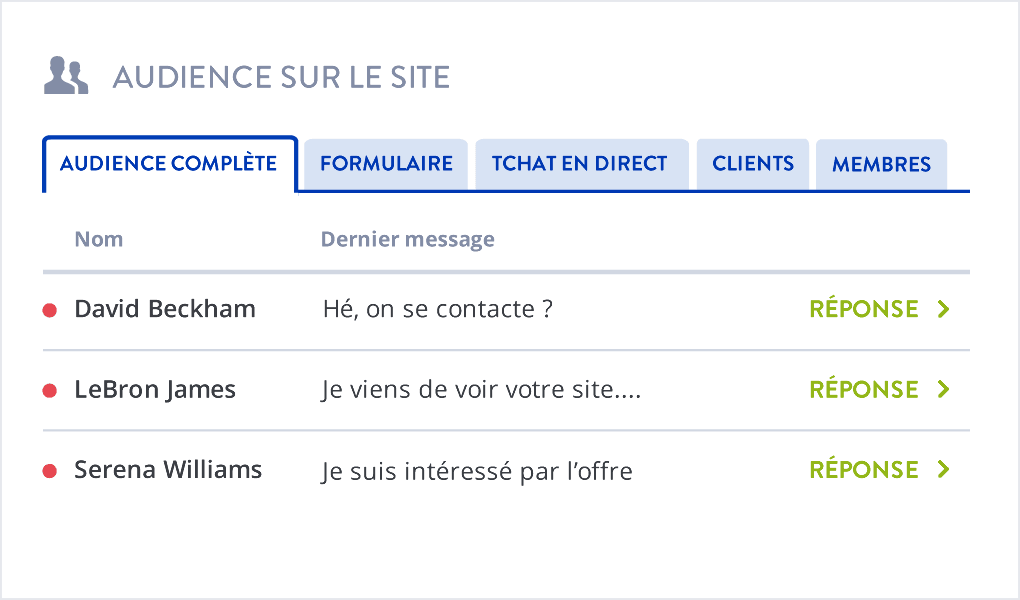Click red status dot beside David Beckham
This screenshot has width=1020, height=600.
49,310
